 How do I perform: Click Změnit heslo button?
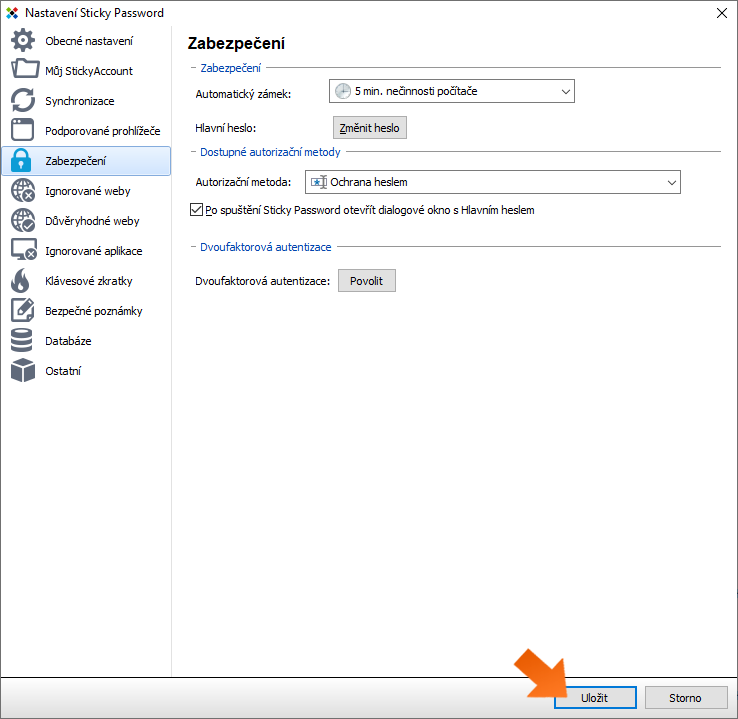click(369, 128)
